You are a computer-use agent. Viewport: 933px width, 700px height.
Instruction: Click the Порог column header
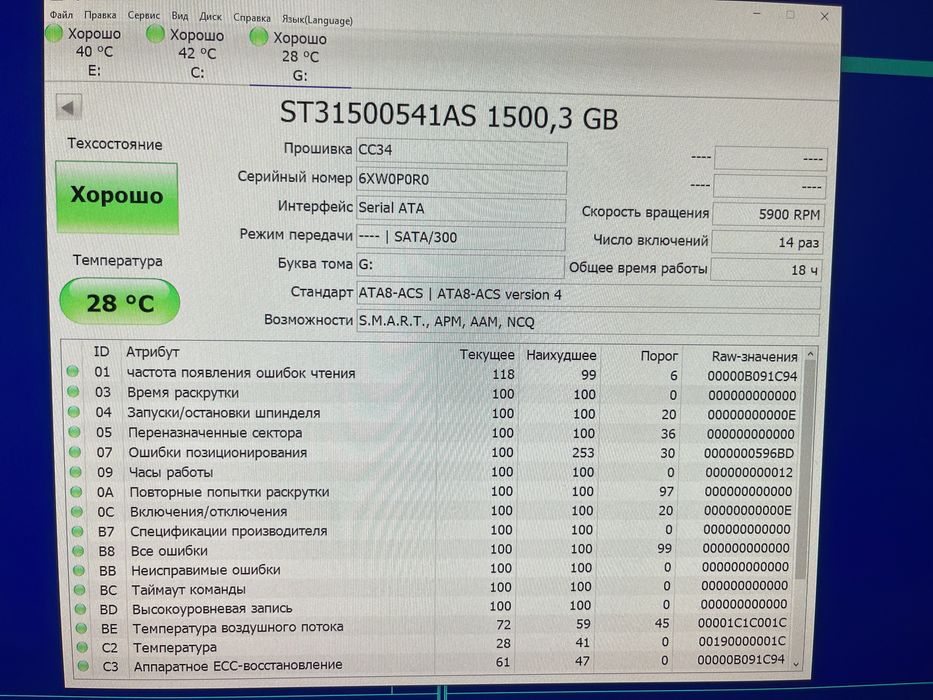(659, 356)
